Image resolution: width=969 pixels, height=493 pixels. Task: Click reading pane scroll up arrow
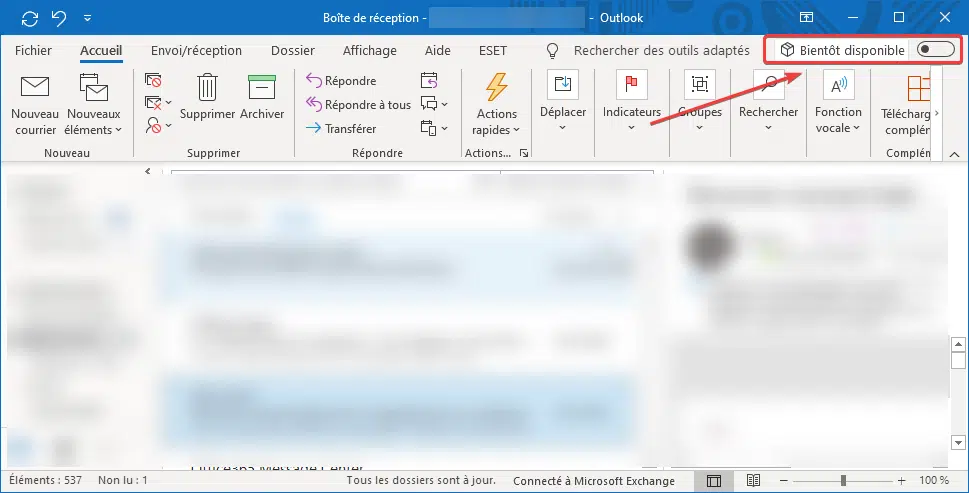pos(958,344)
